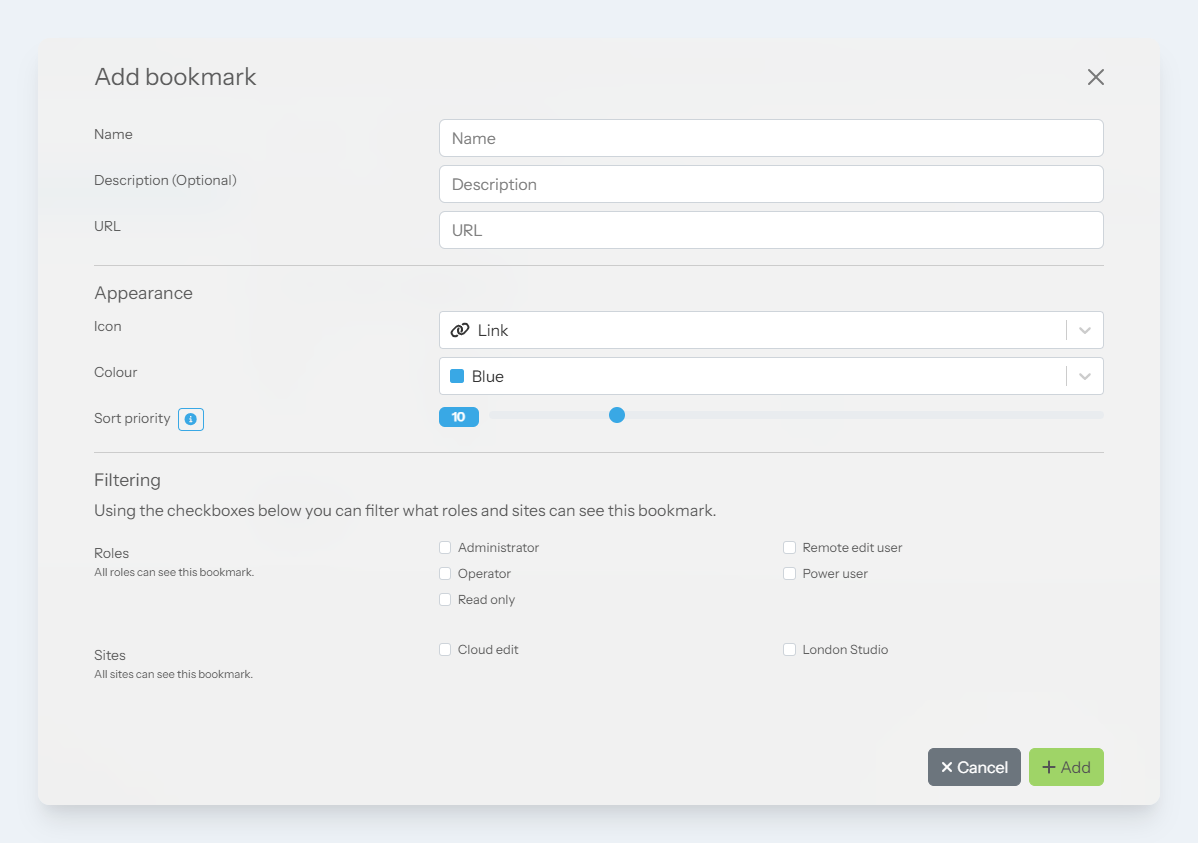Enable the Administrator role checkbox

[445, 548]
